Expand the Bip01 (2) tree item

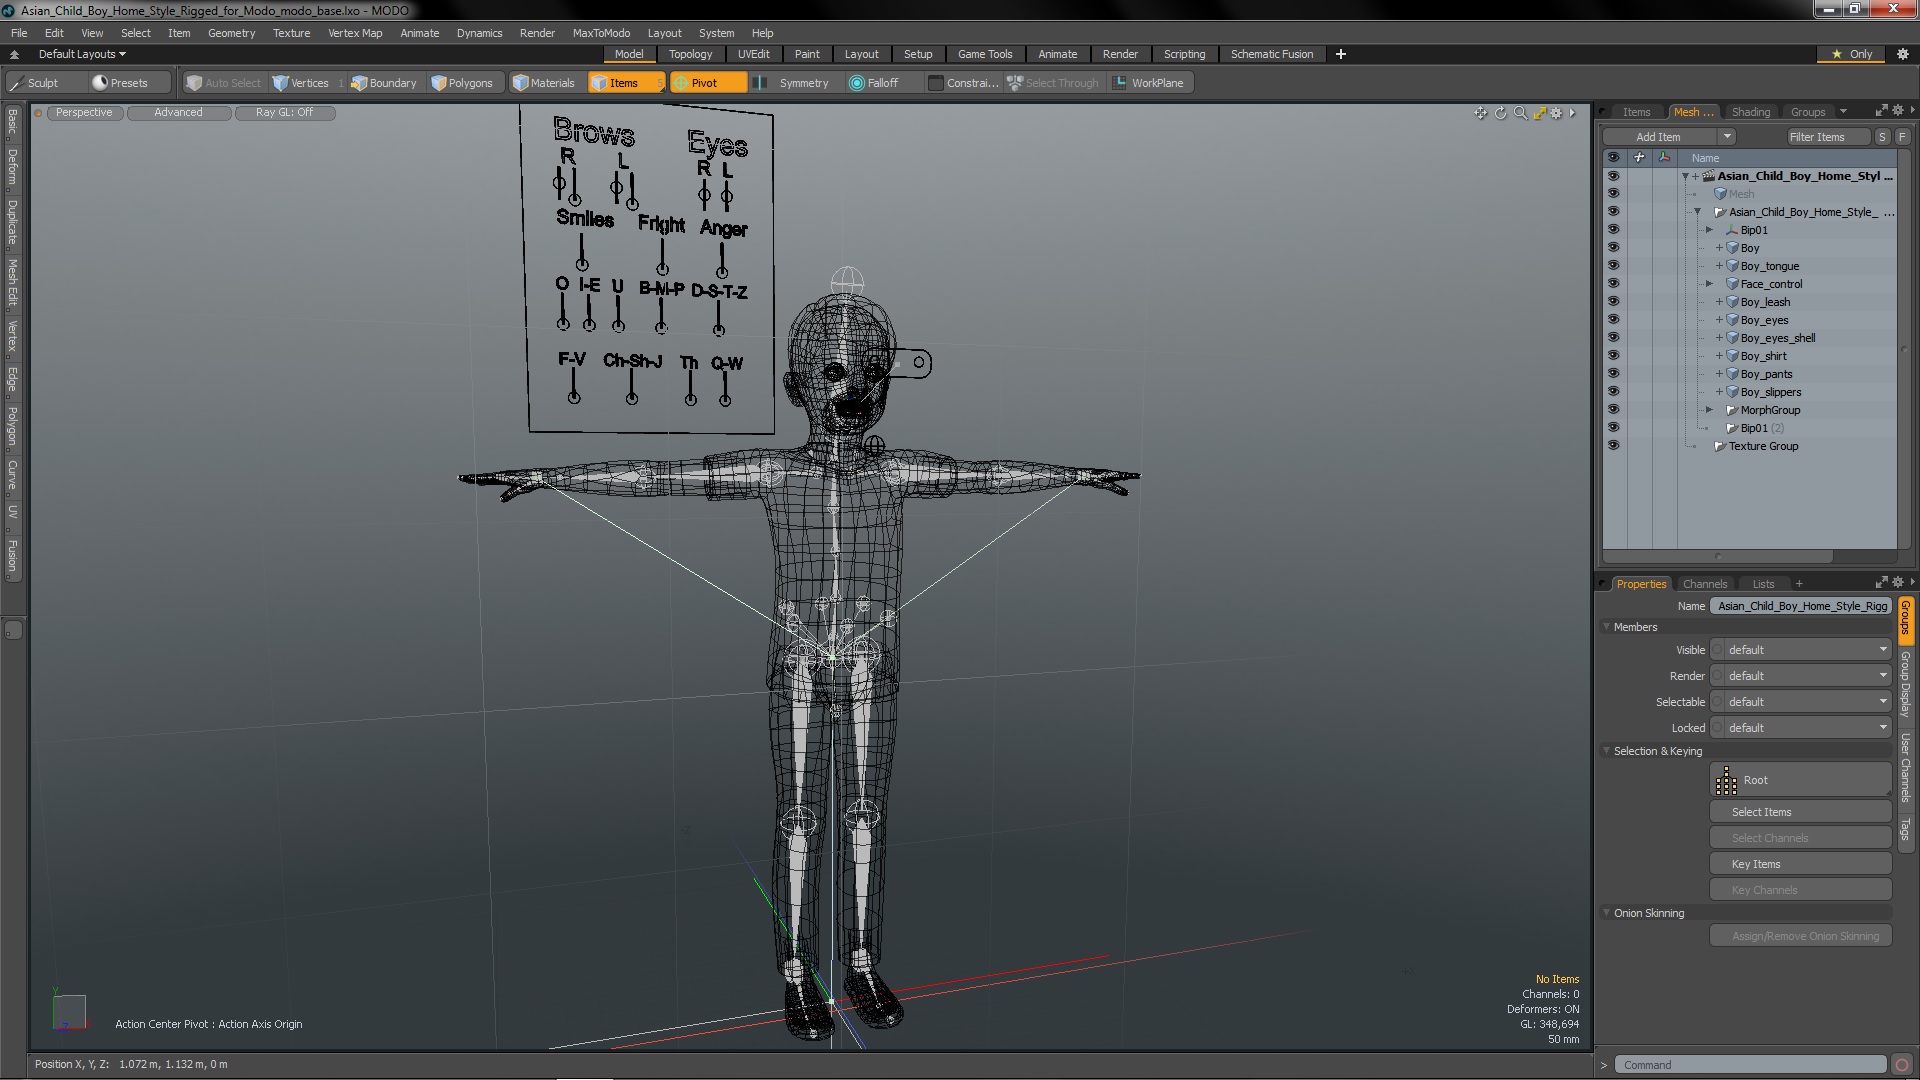1709,427
